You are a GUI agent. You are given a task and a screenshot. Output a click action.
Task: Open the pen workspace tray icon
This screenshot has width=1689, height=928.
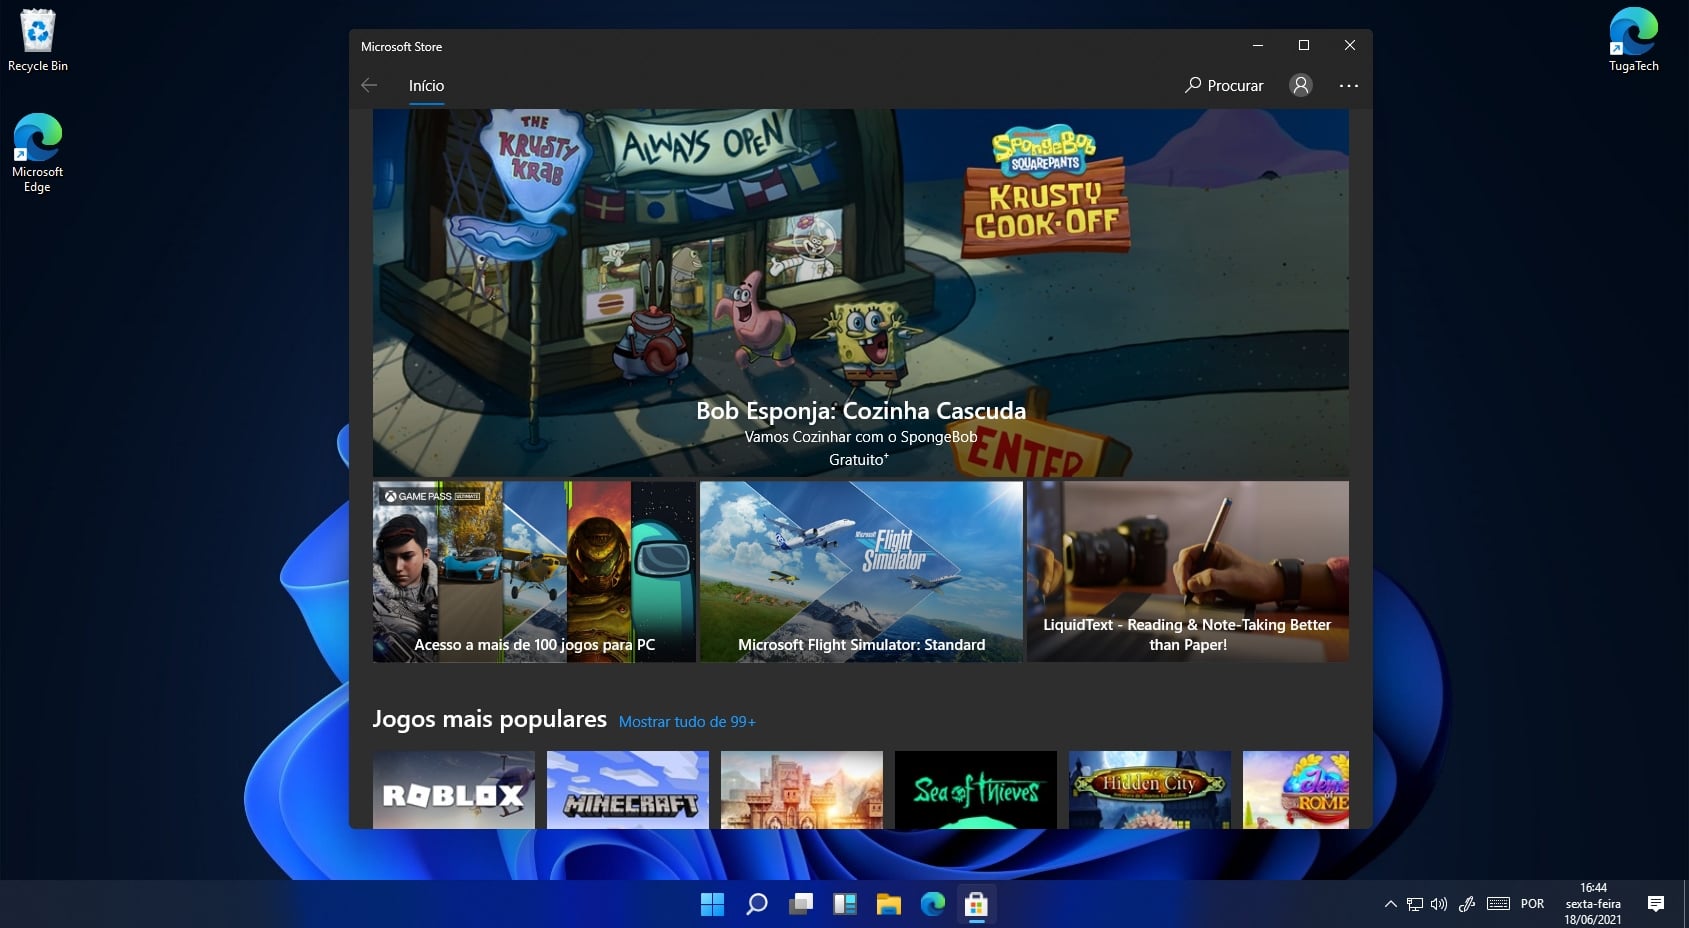pyautogui.click(x=1467, y=904)
